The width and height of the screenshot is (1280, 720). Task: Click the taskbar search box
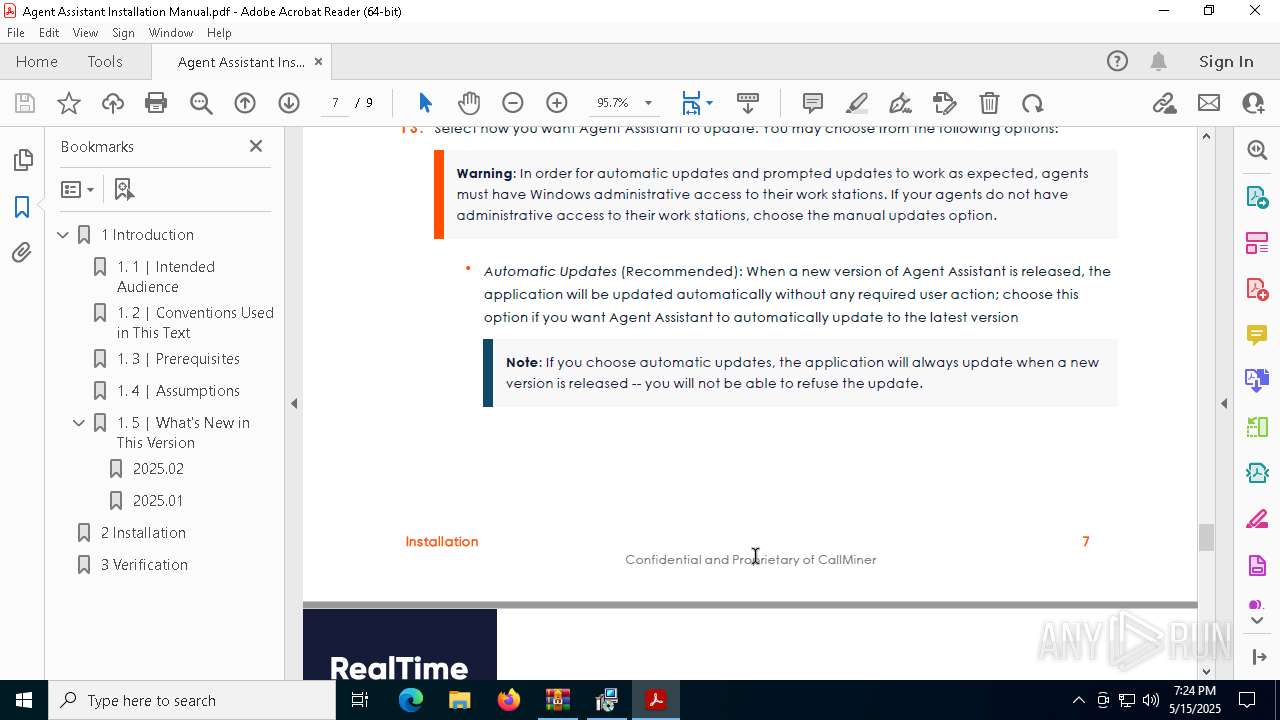click(192, 700)
